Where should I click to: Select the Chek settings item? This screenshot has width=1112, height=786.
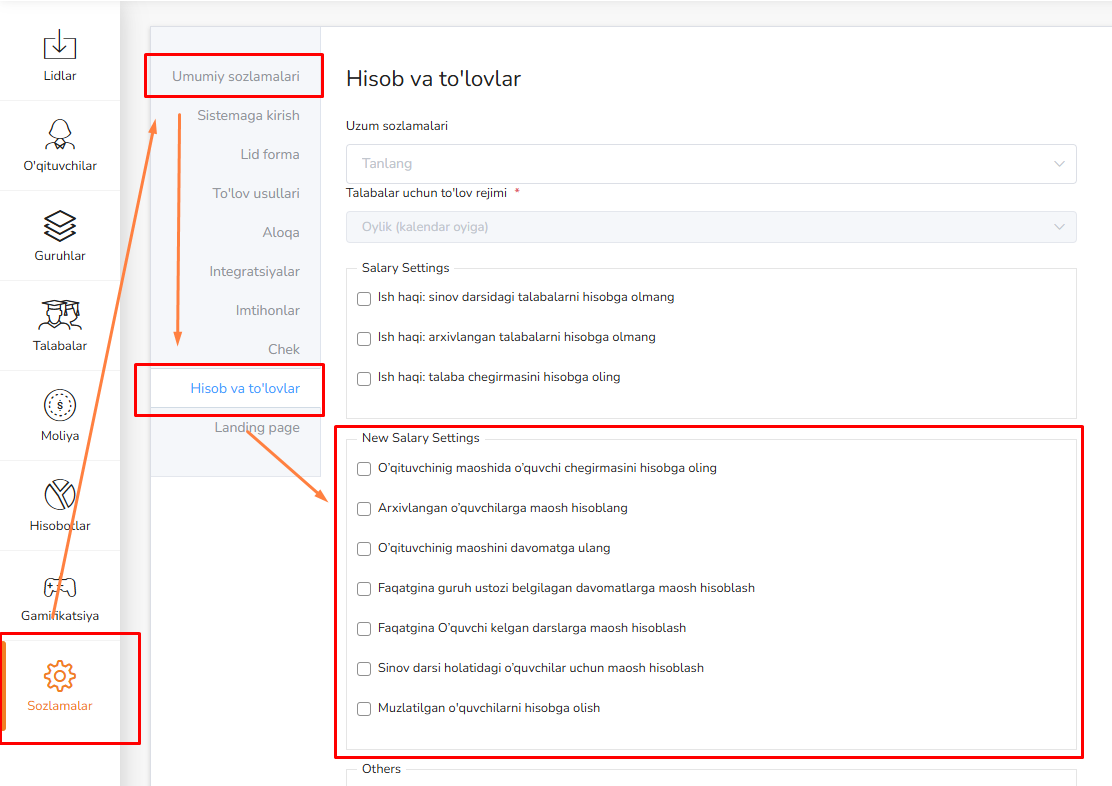pos(283,349)
